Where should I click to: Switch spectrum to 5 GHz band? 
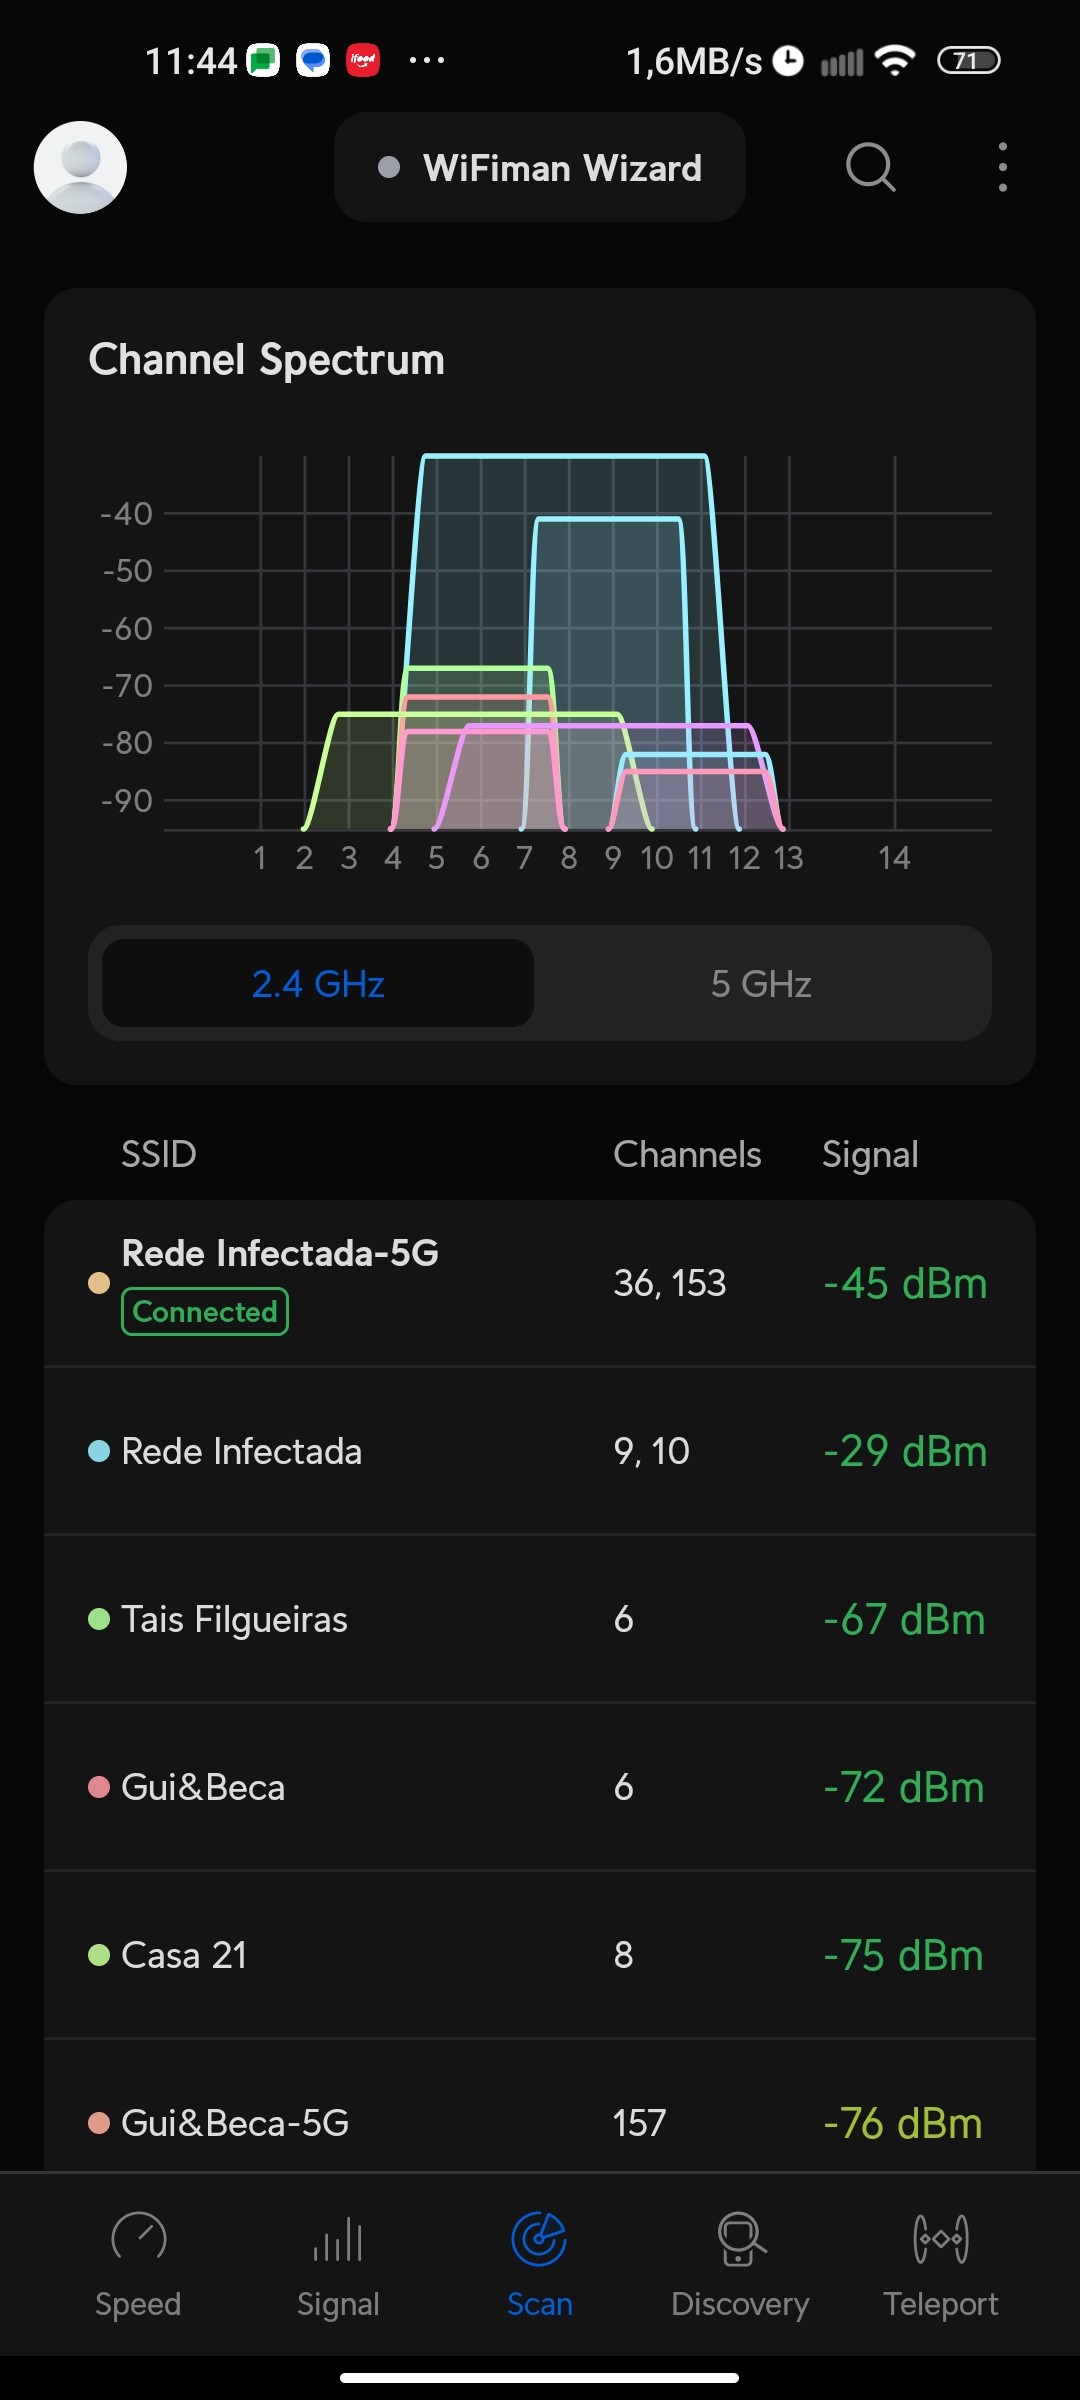point(761,984)
